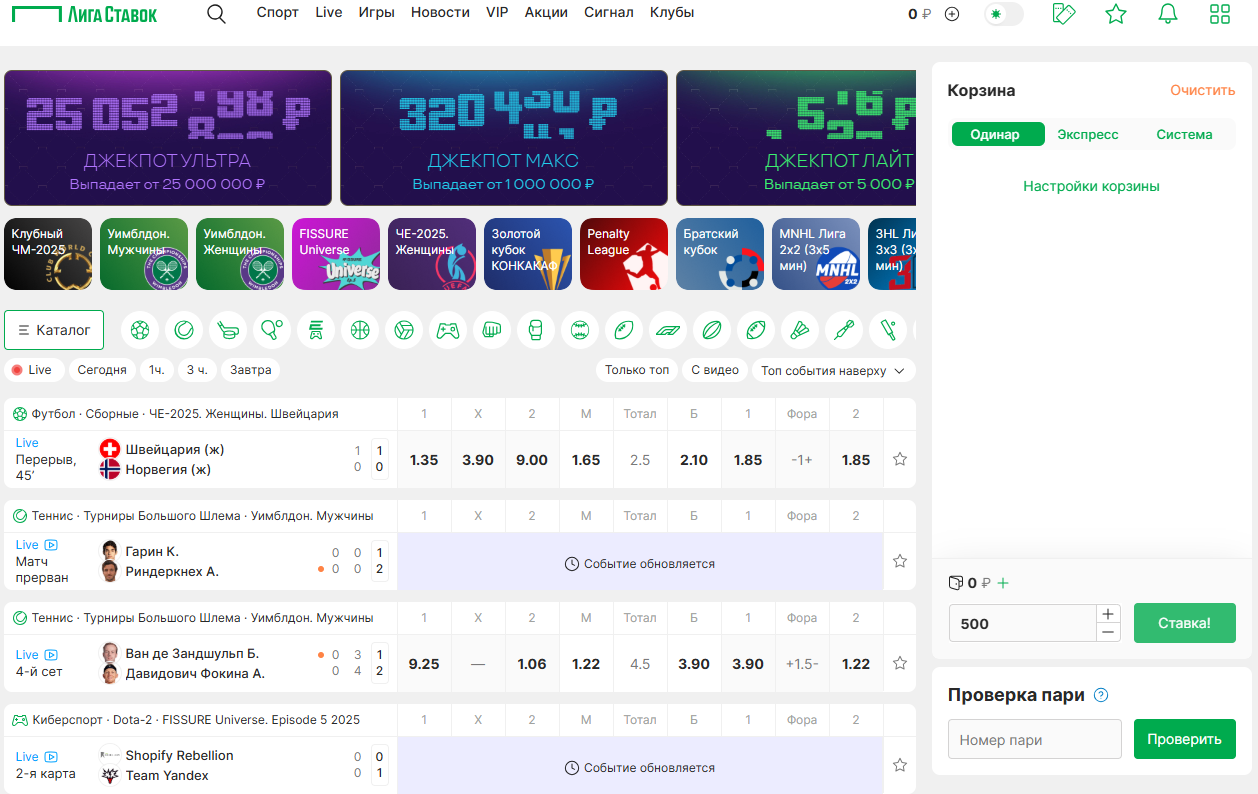Expand the Топ события наверху dropdown
This screenshot has width=1258, height=794.
pyautogui.click(x=833, y=370)
